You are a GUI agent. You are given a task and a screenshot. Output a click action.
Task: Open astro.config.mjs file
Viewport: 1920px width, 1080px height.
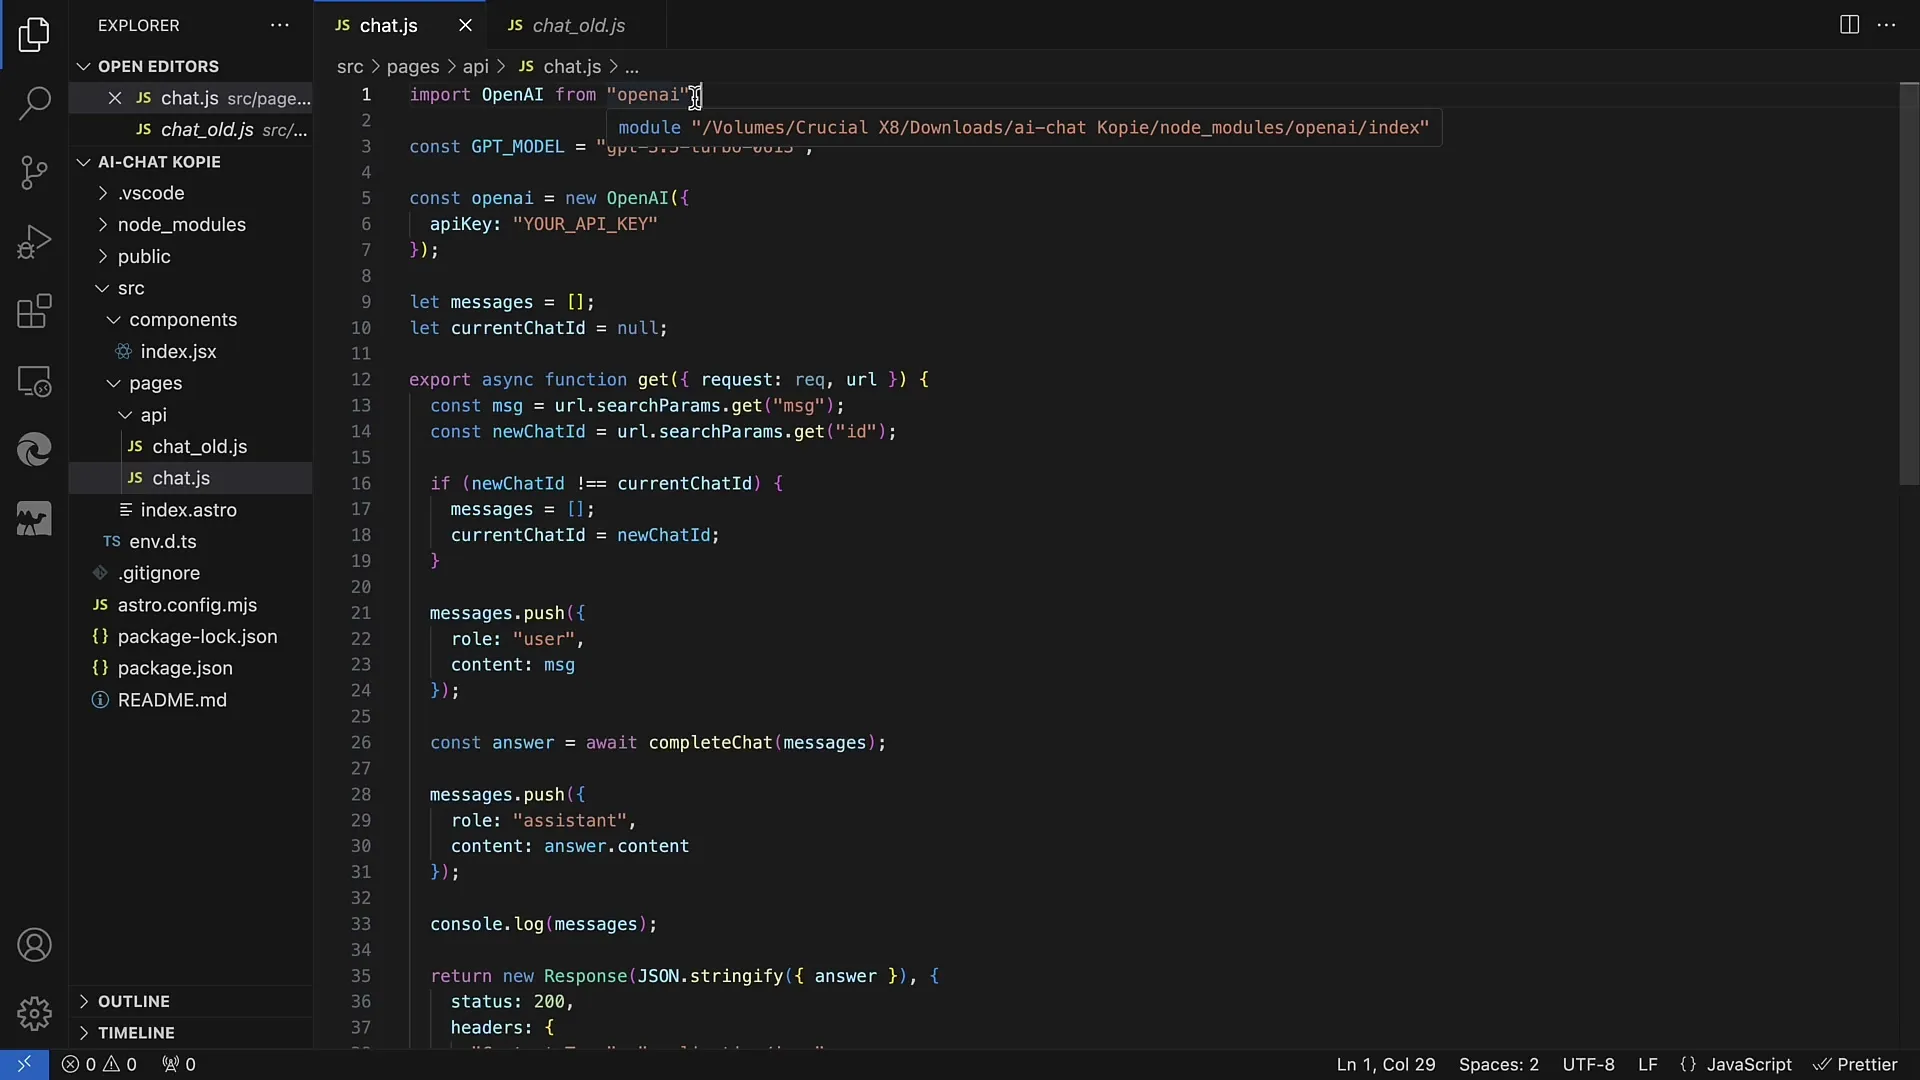coord(190,605)
